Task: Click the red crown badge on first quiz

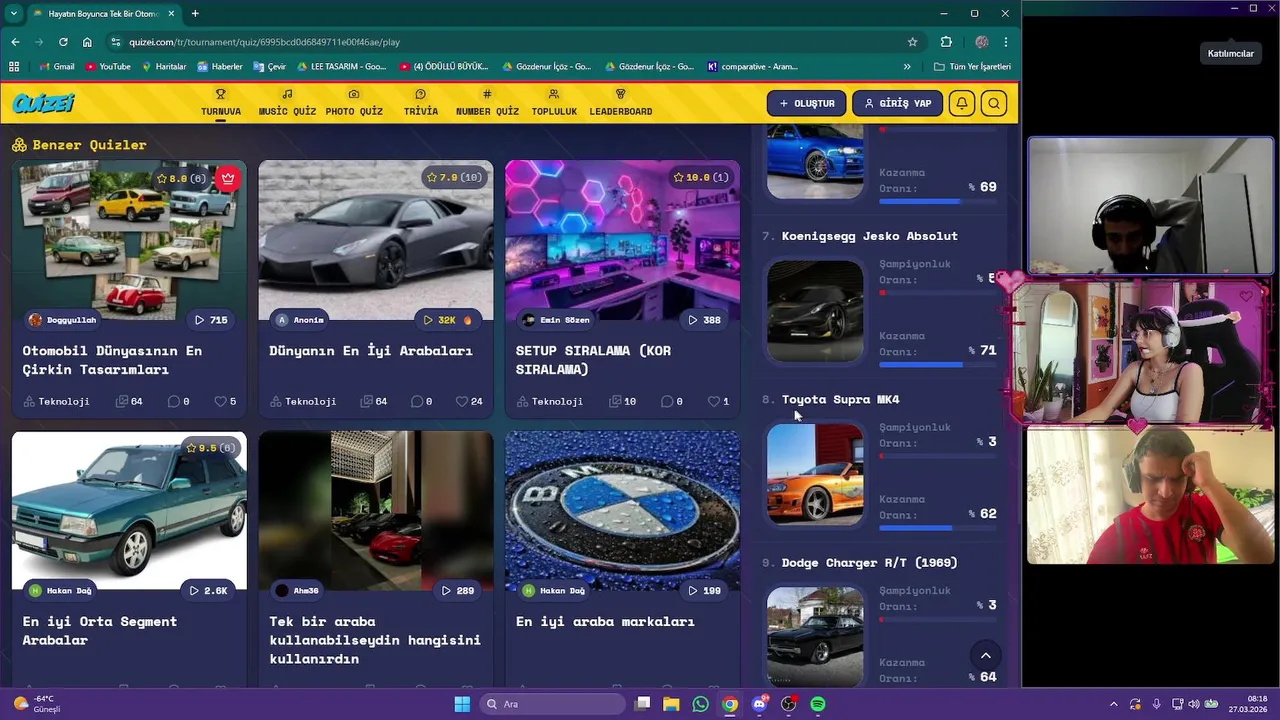Action: (x=228, y=179)
